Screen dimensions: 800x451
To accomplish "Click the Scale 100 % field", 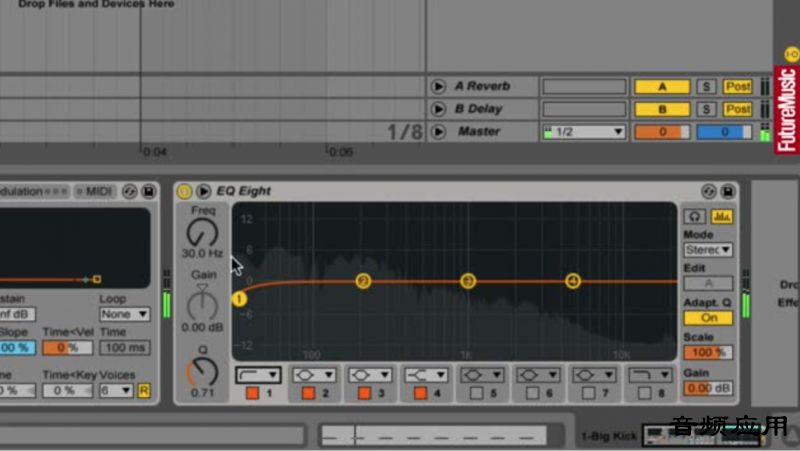I will pyautogui.click(x=708, y=352).
